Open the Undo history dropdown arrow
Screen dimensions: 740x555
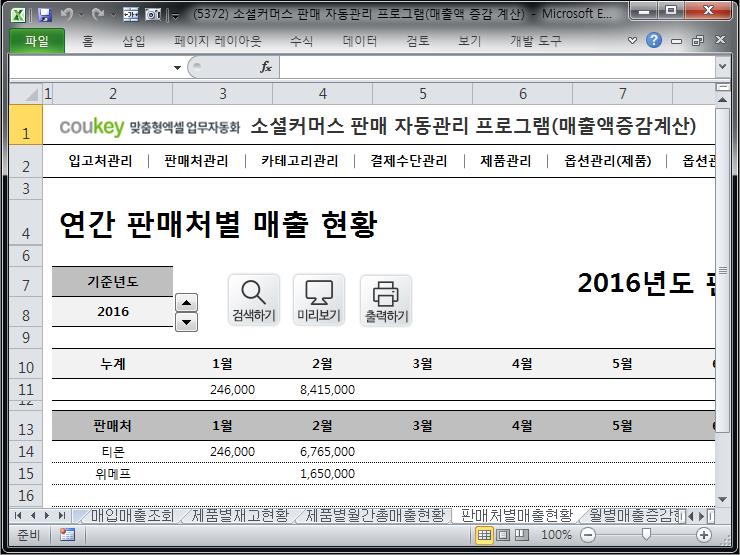pyautogui.click(x=81, y=15)
